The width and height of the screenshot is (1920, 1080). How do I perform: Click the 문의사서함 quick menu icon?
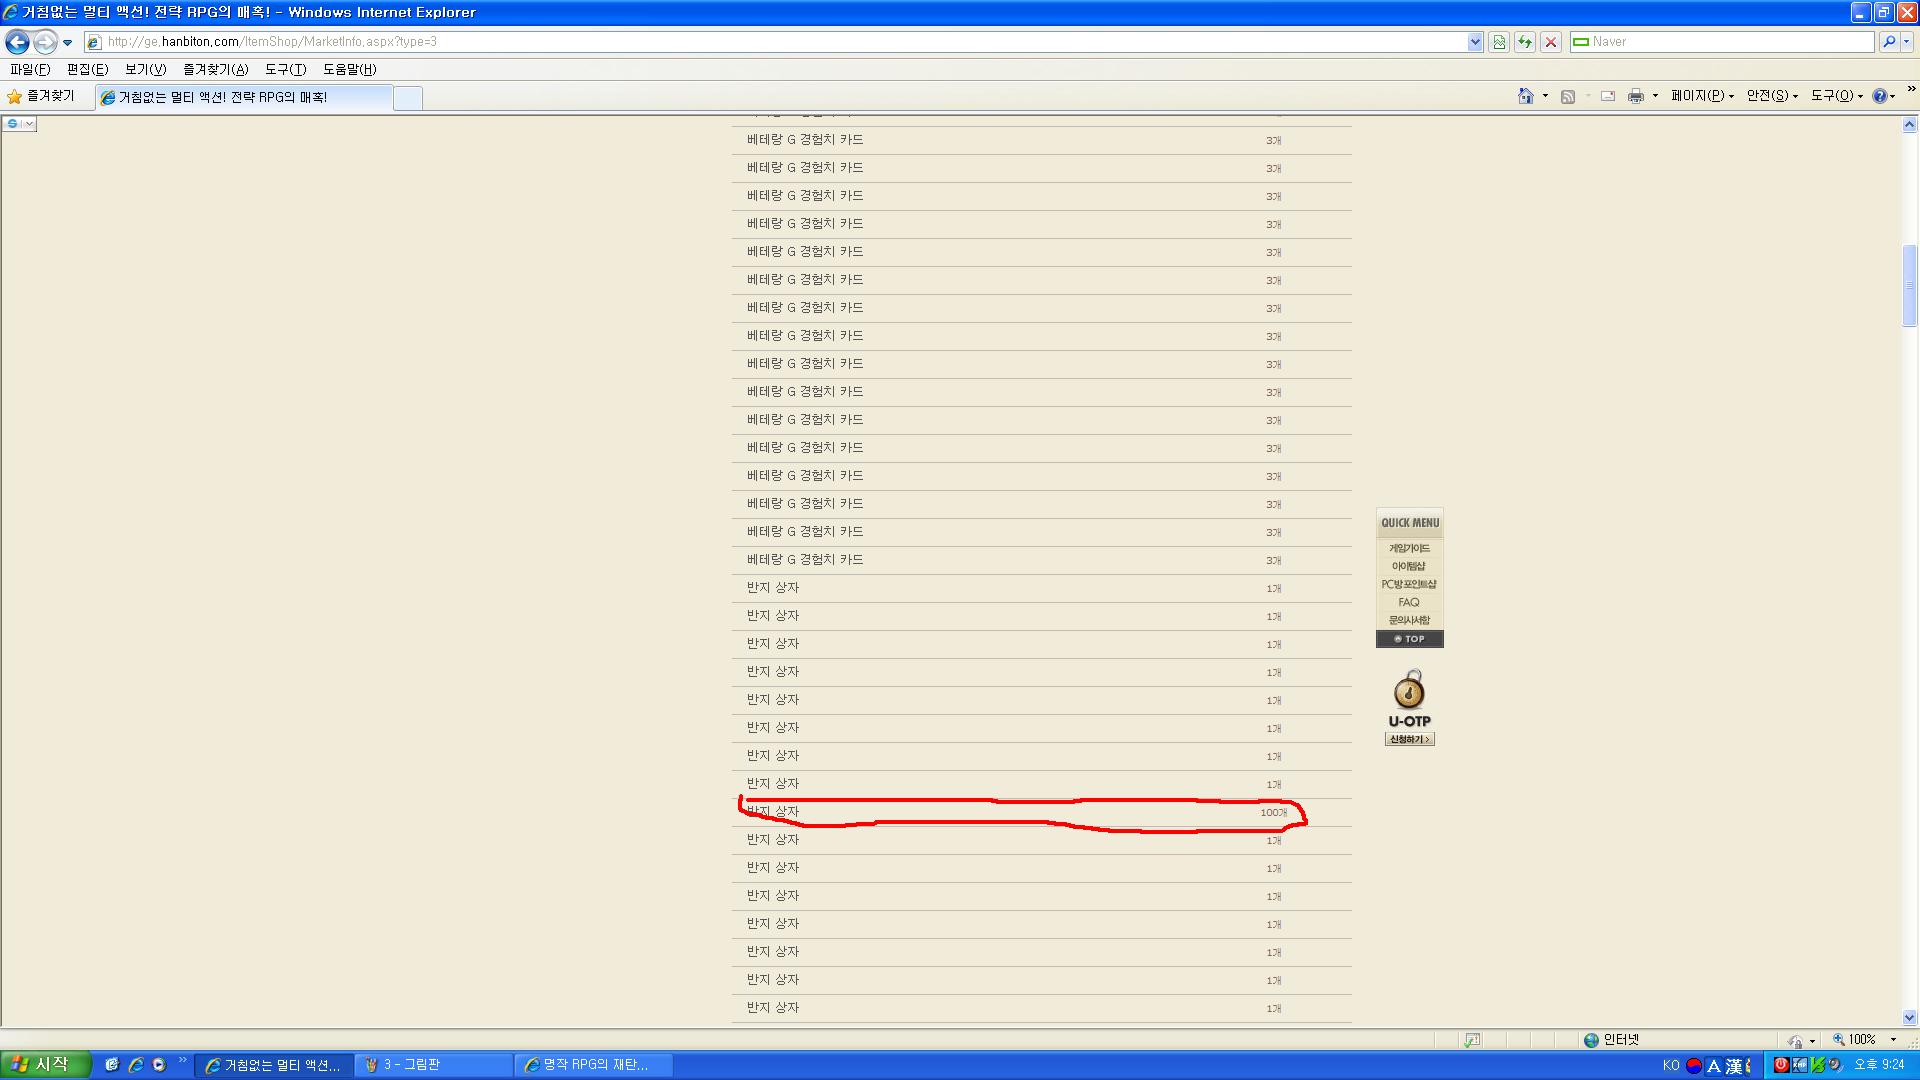click(1408, 620)
